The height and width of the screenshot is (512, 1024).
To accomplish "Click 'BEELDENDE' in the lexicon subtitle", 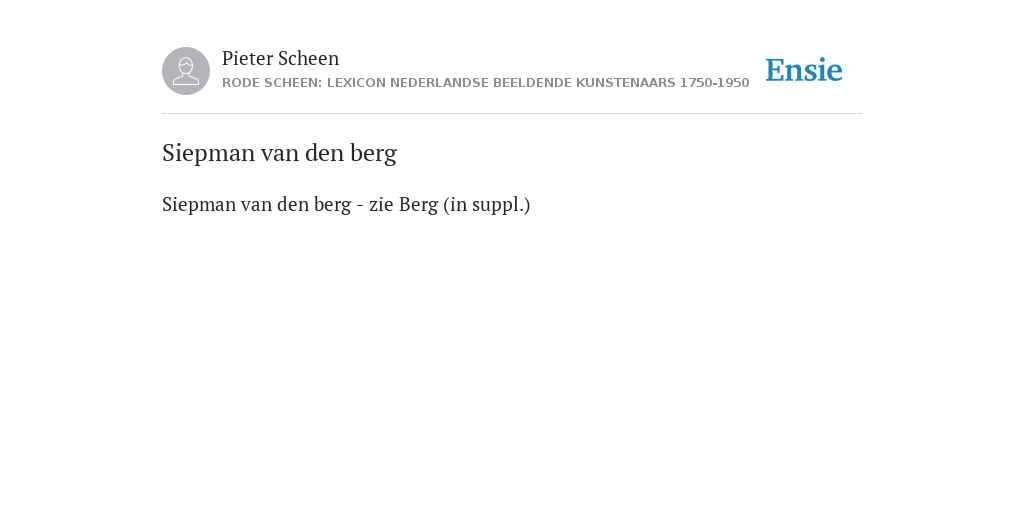I will (x=532, y=83).
